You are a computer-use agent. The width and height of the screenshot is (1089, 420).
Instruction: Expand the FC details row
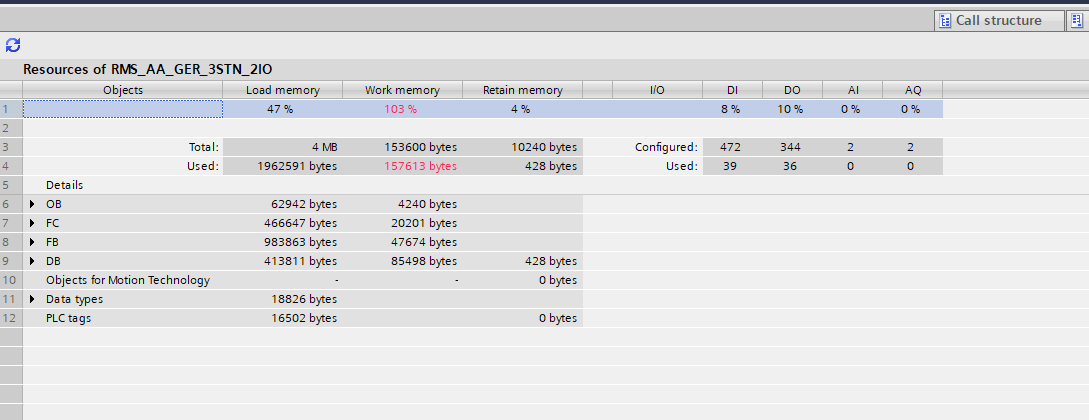[32, 223]
